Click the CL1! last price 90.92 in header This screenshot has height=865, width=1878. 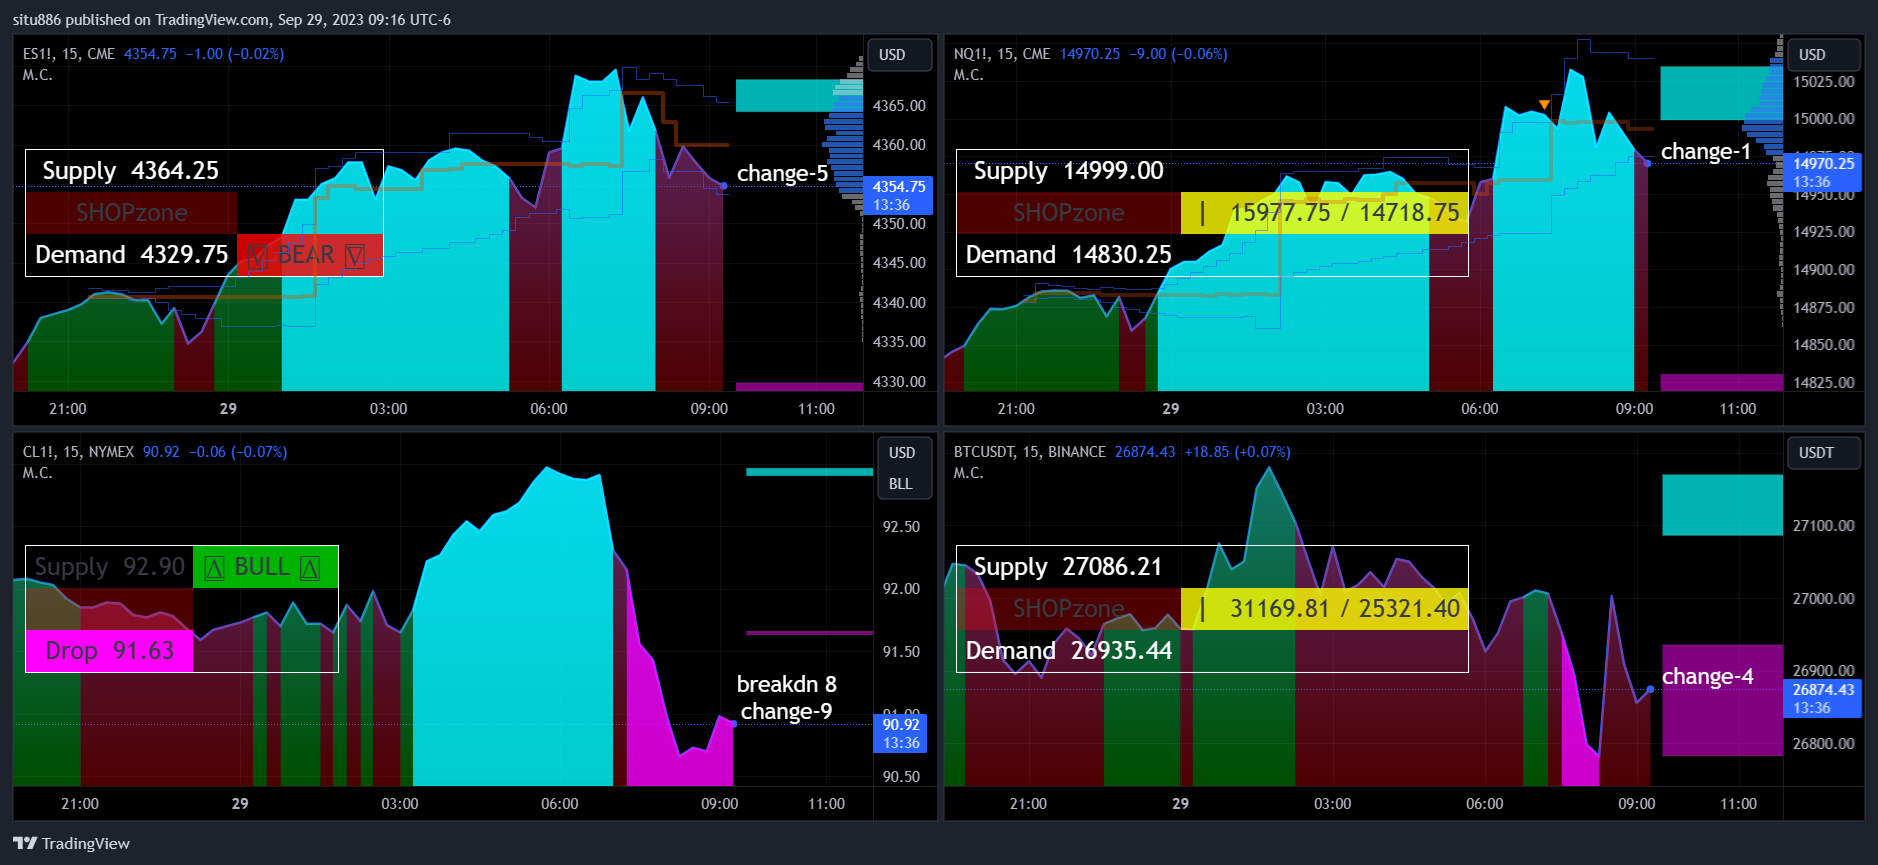161,452
